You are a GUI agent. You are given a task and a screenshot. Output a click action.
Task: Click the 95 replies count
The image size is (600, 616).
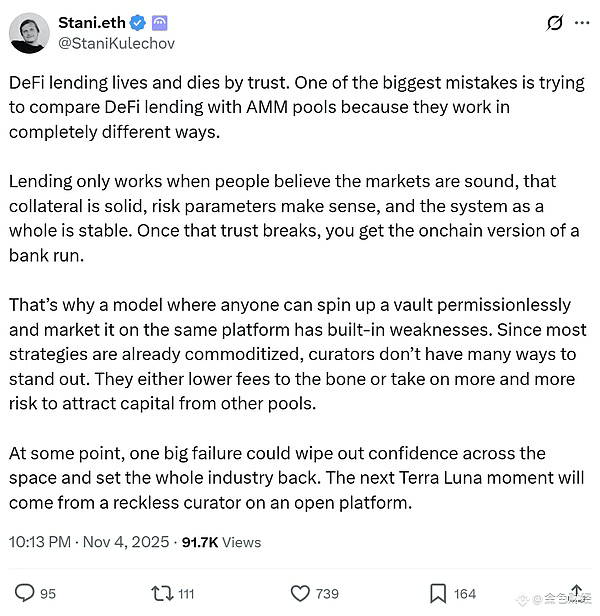48,594
